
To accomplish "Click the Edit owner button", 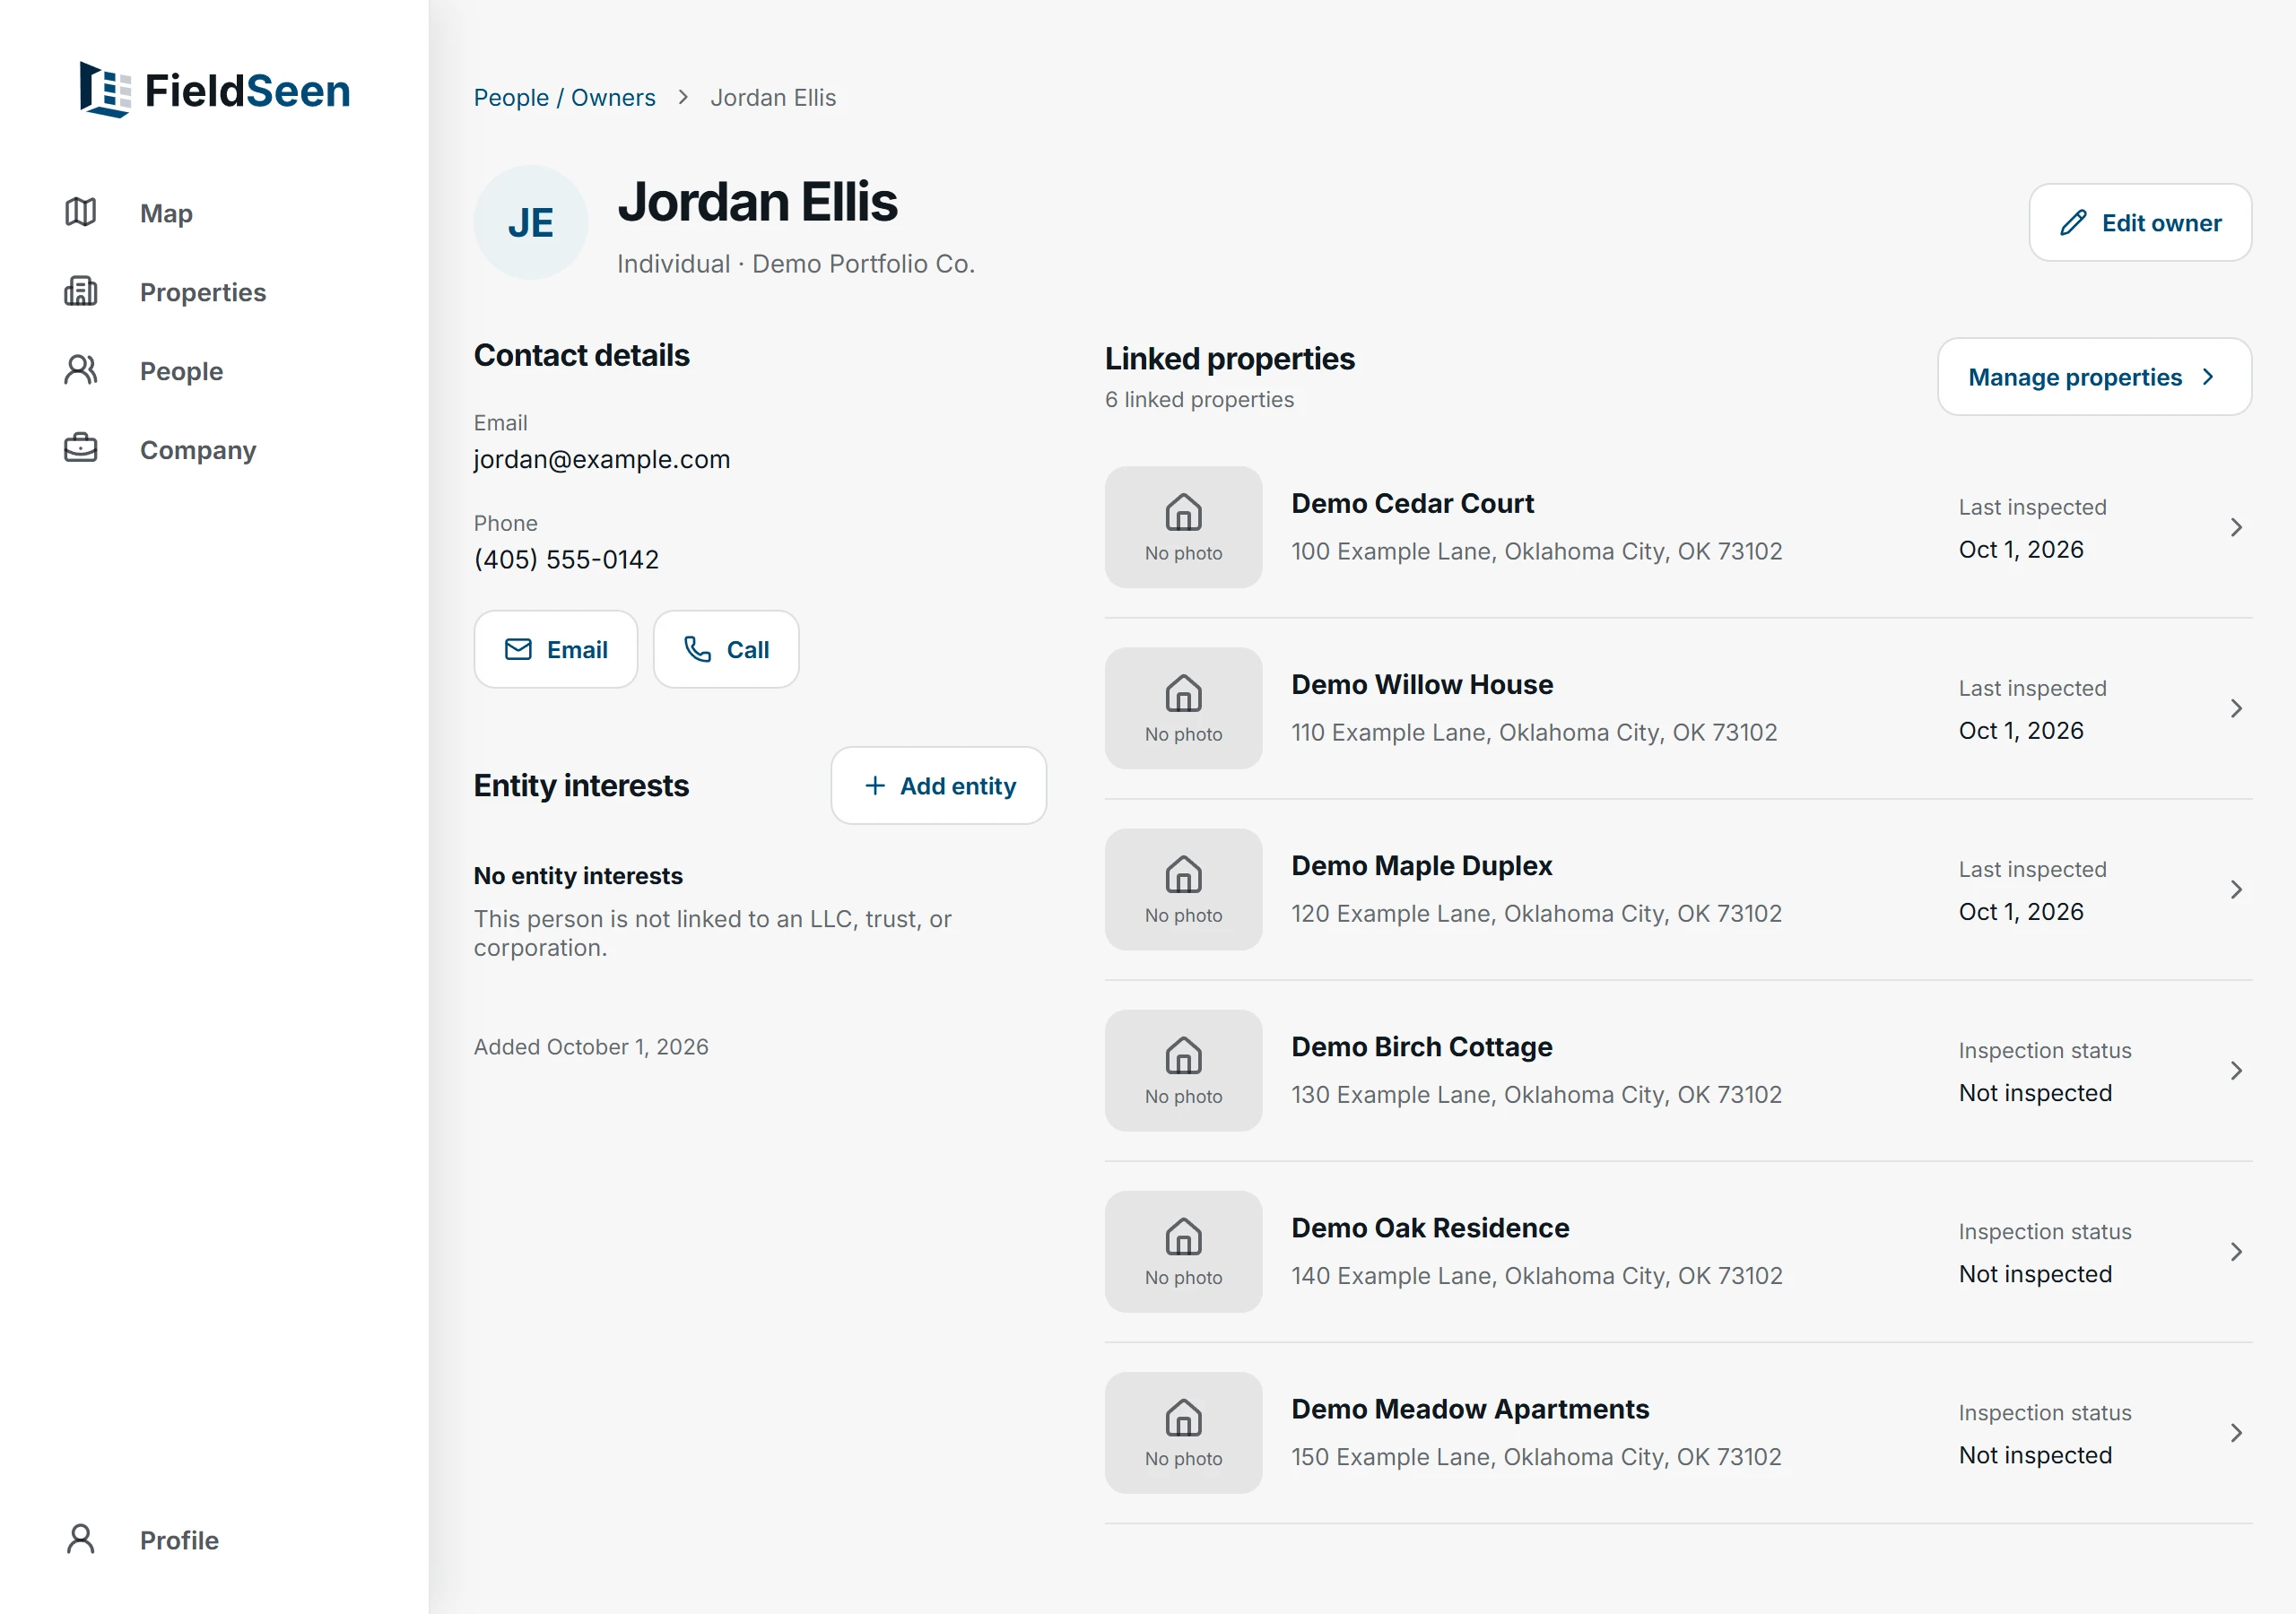I will 2140,222.
